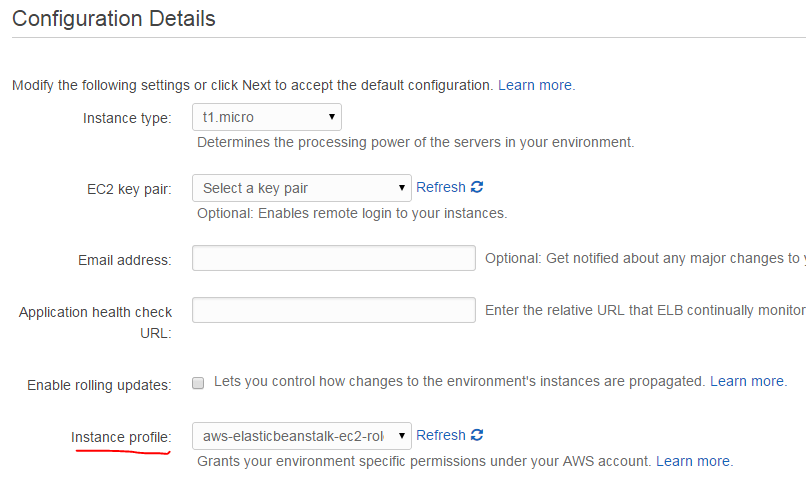Click the Refresh text link for EC2 key pair
The image size is (806, 484).
tap(440, 187)
